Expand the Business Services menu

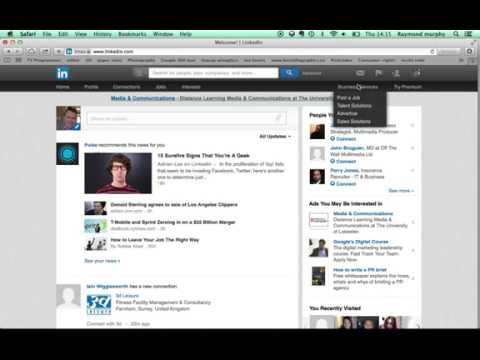coord(358,87)
